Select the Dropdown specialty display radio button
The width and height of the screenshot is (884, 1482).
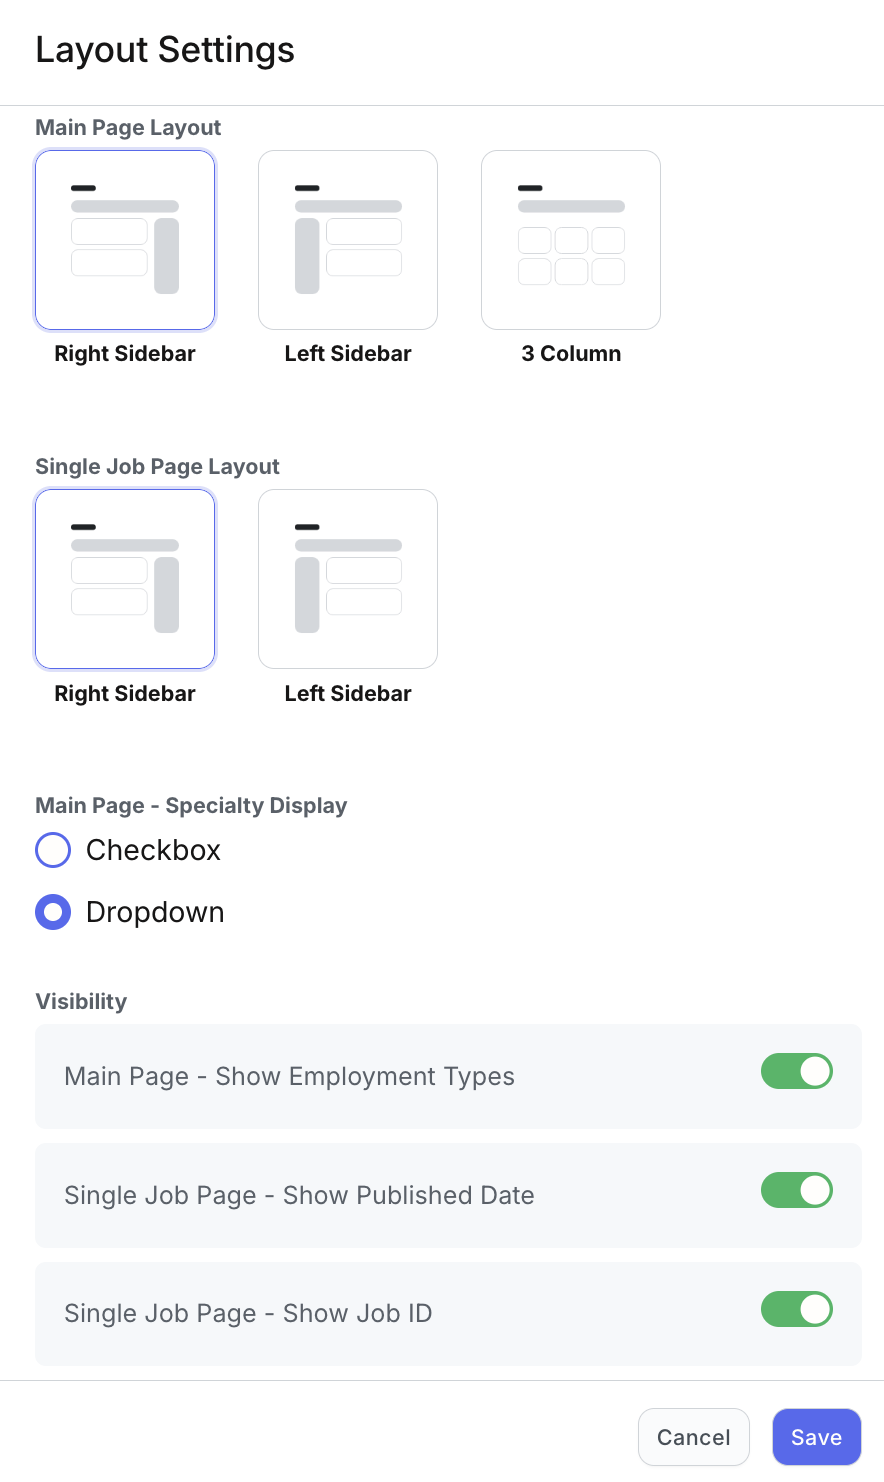[53, 912]
